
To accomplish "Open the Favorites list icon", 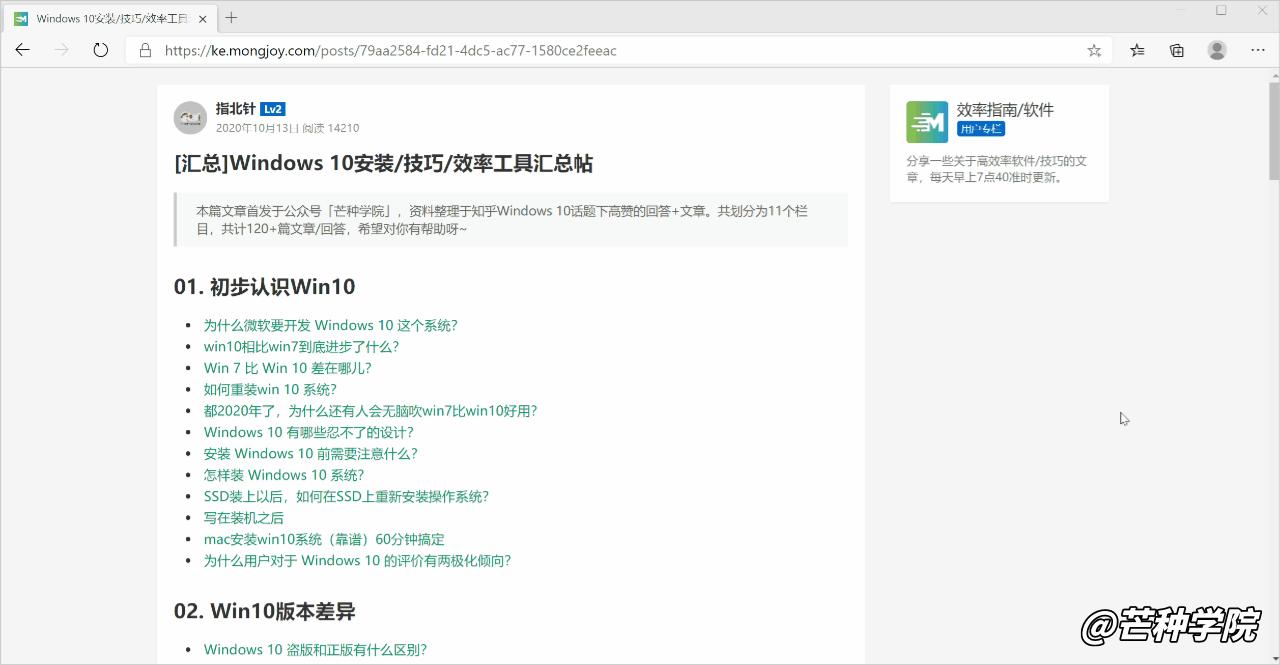I will 1137,50.
